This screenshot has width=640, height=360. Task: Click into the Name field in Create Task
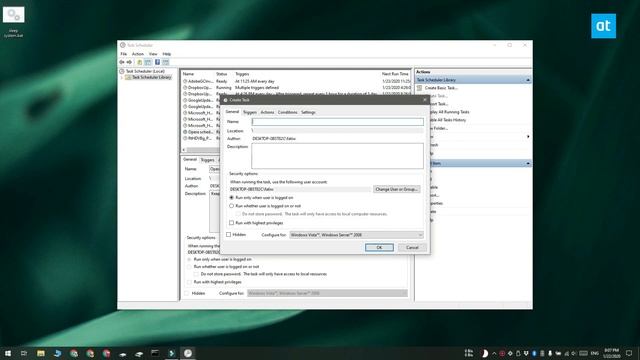(x=338, y=122)
